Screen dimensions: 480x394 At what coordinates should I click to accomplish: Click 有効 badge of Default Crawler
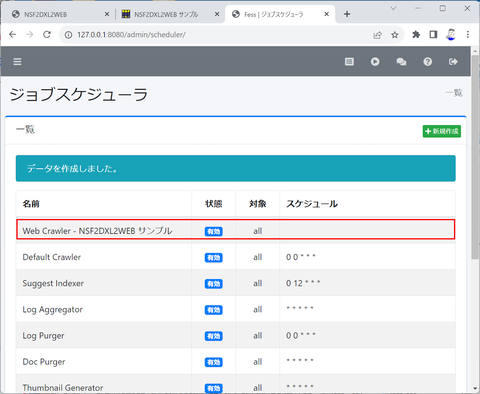point(214,257)
